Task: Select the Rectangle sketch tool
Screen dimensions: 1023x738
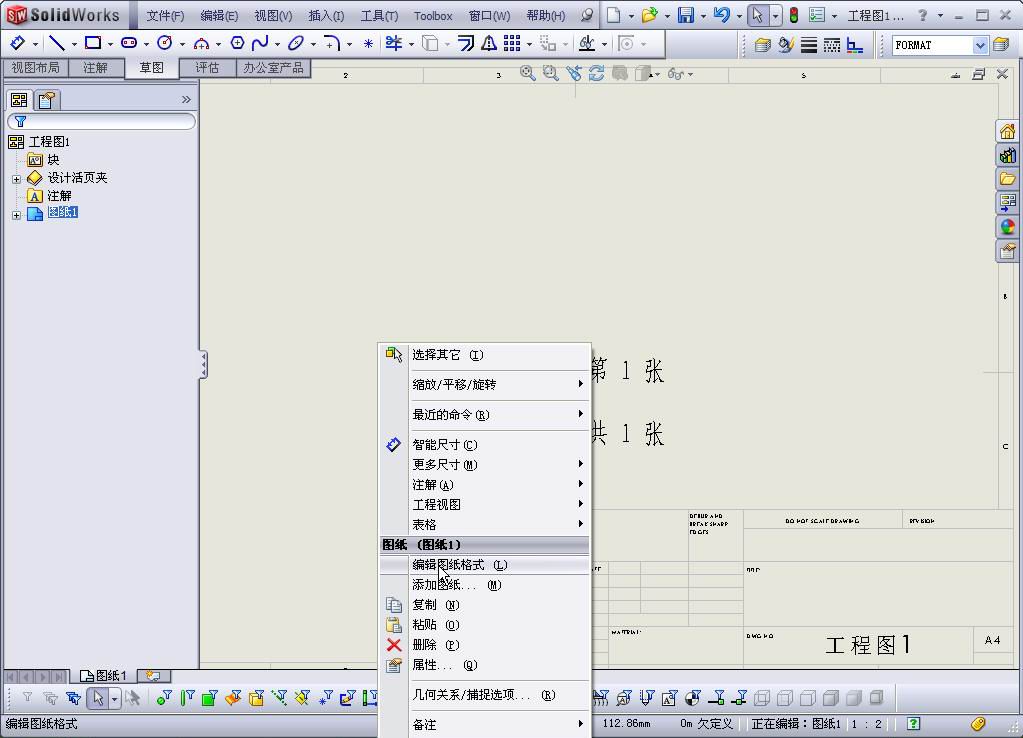Action: tap(93, 44)
